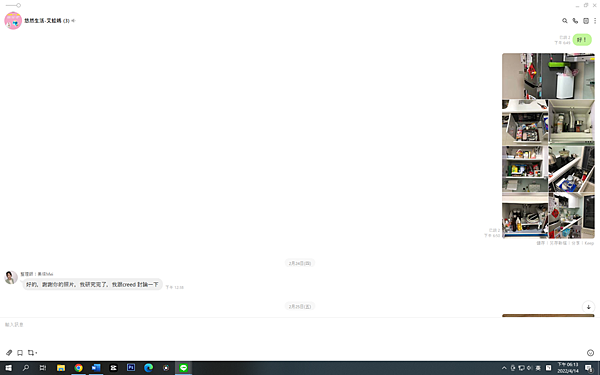Start a voice call with phone icon

click(x=575, y=21)
